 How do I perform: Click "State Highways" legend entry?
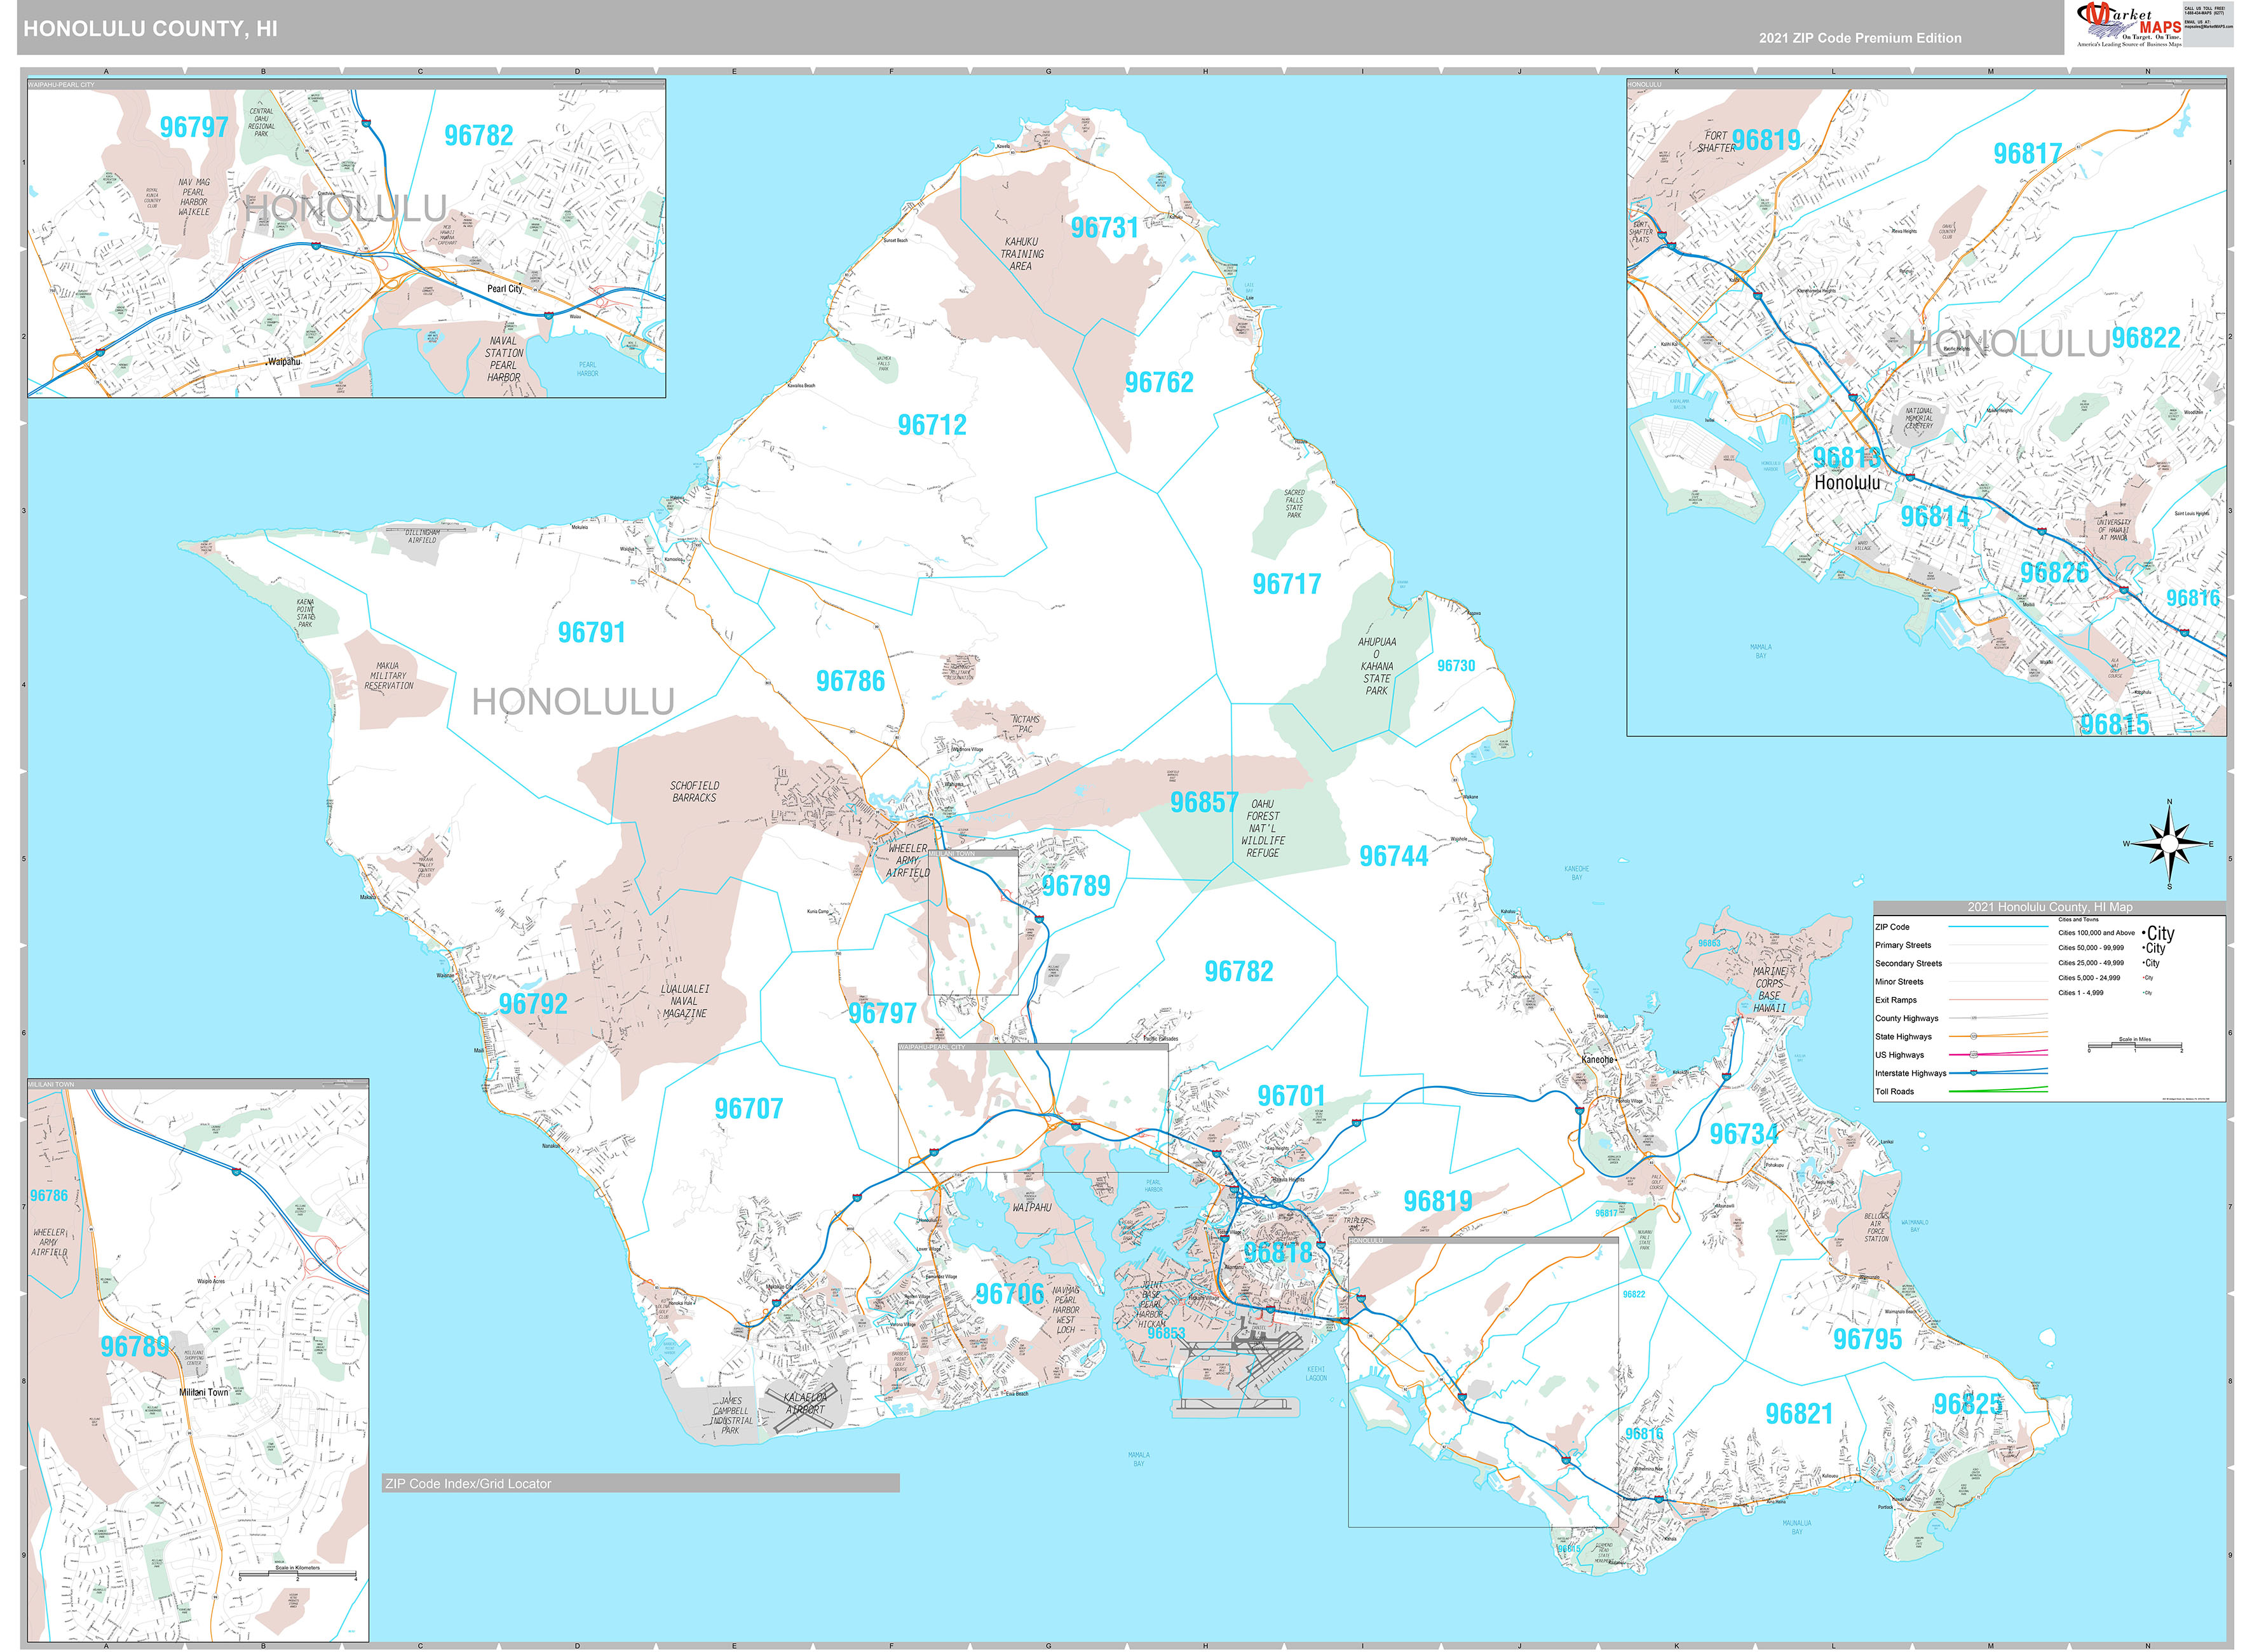[x=1903, y=1037]
